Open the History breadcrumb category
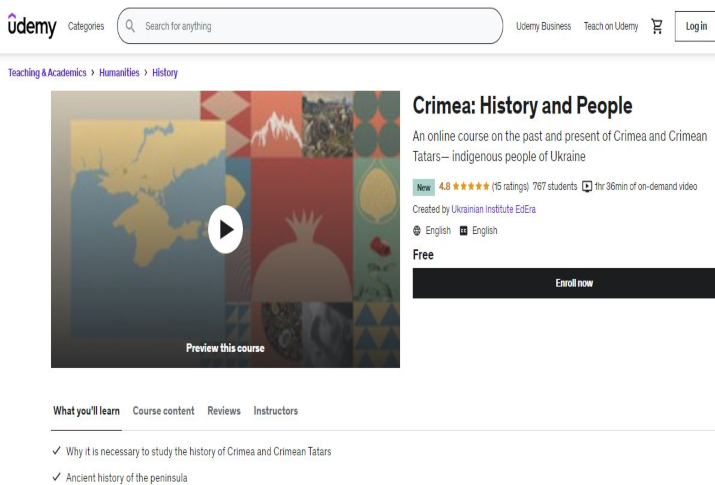 (165, 73)
